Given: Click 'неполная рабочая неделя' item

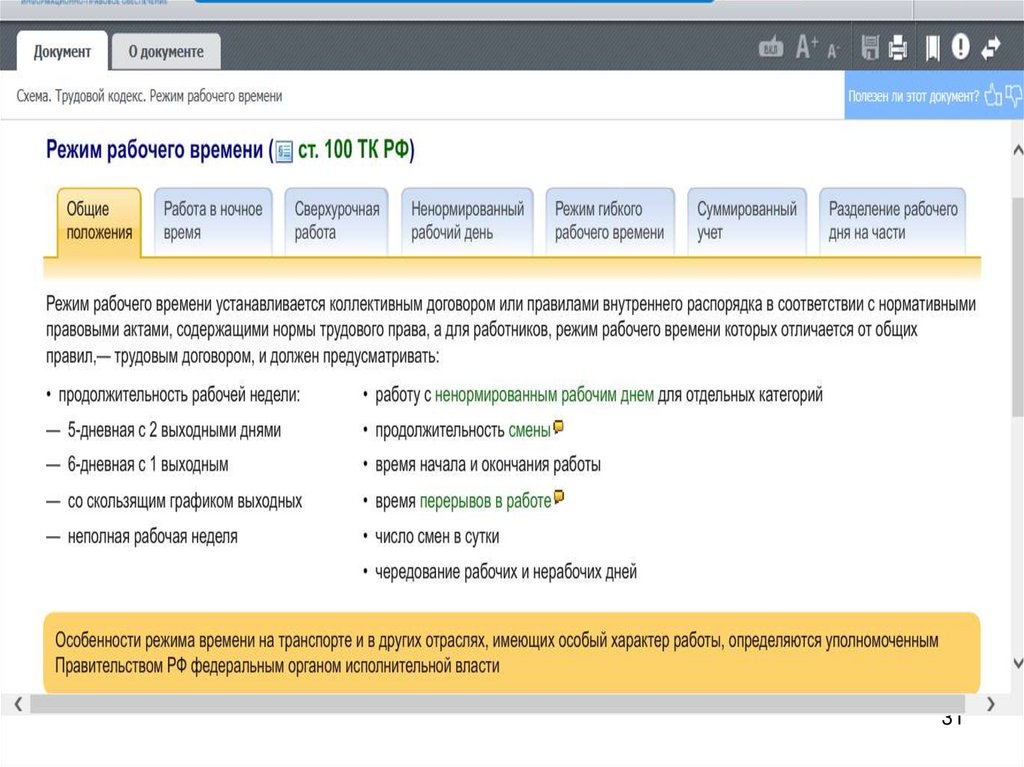Looking at the screenshot, I should click(153, 536).
